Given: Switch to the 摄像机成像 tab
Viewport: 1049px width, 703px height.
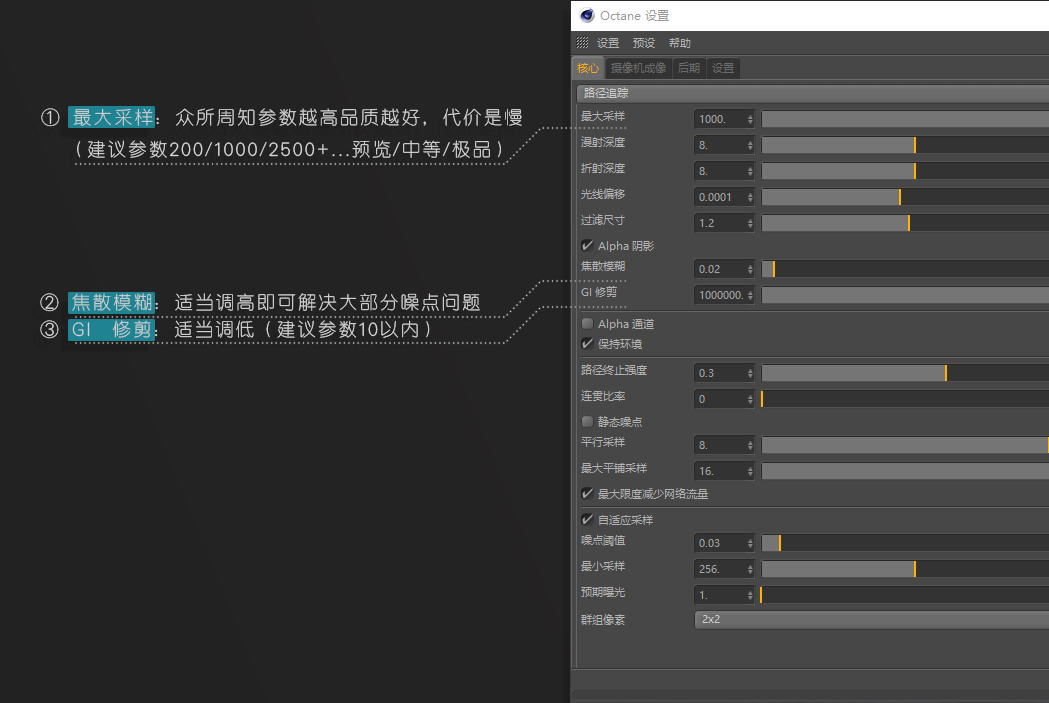Looking at the screenshot, I should tap(638, 68).
